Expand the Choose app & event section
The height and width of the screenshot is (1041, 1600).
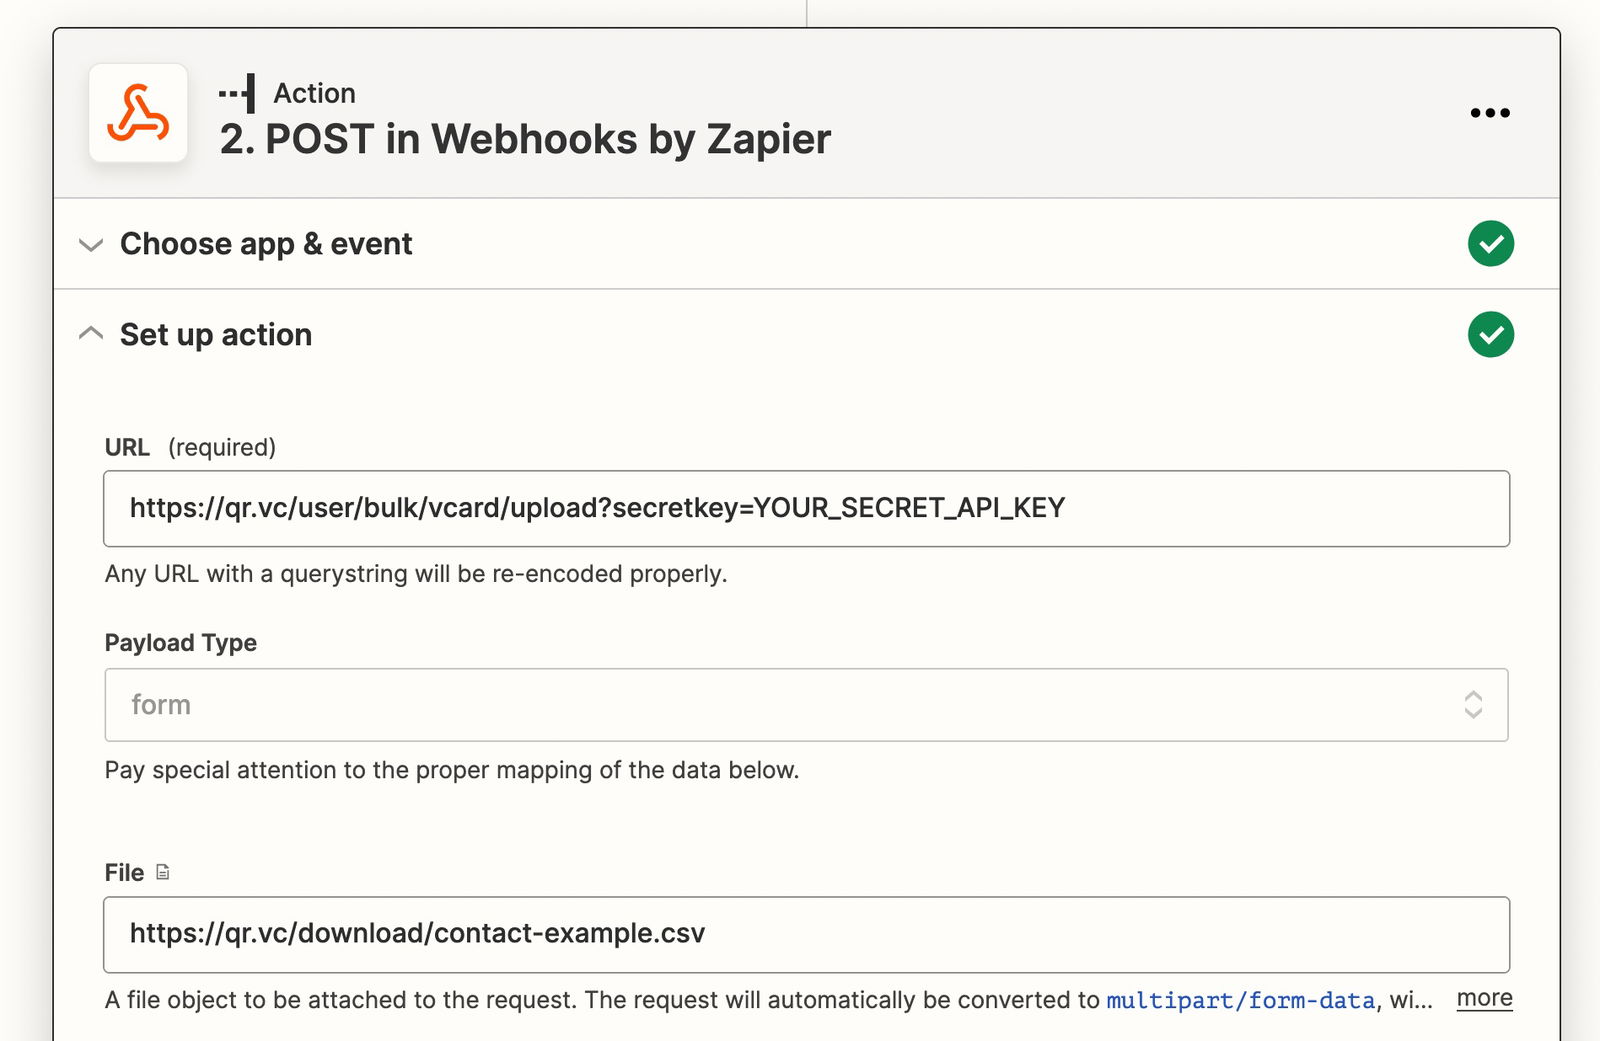pyautogui.click(x=91, y=245)
